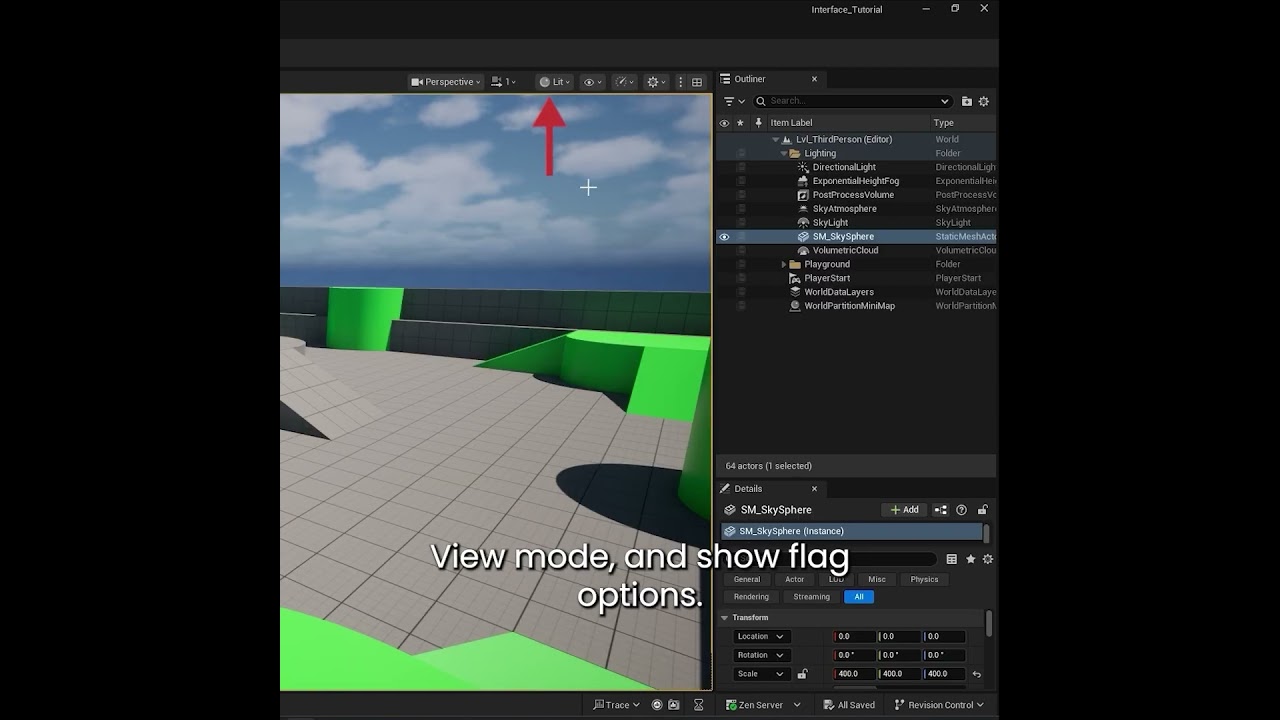Image resolution: width=1280 pixels, height=720 pixels.
Task: Click the pin column header in Outliner
Action: 758,123
